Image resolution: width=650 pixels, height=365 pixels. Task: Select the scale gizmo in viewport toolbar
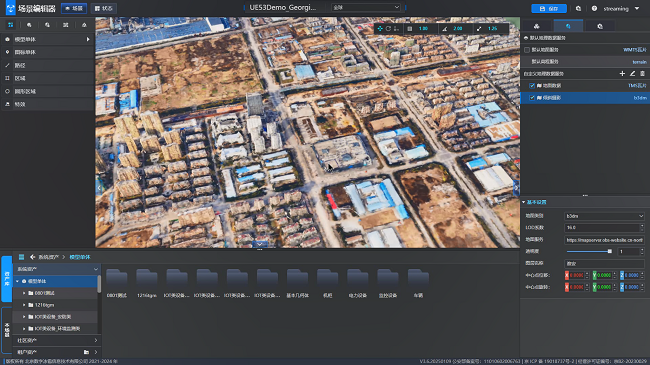[396, 29]
